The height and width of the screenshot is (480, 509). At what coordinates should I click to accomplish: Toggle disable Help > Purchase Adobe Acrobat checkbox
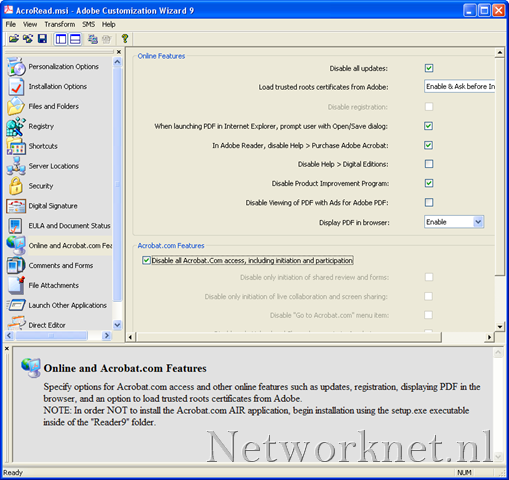[429, 145]
